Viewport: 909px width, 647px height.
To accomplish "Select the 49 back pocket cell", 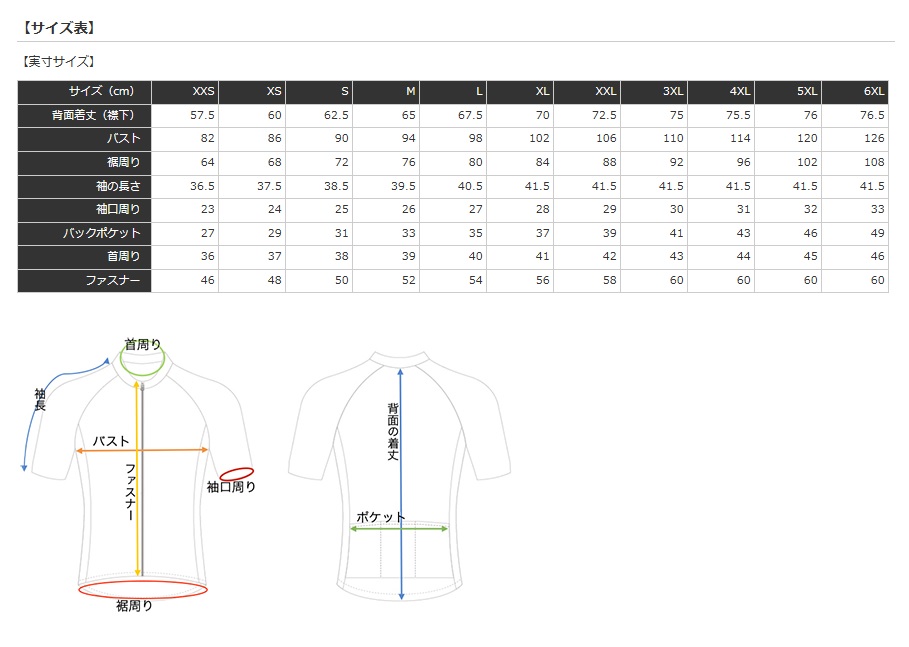I will [855, 234].
